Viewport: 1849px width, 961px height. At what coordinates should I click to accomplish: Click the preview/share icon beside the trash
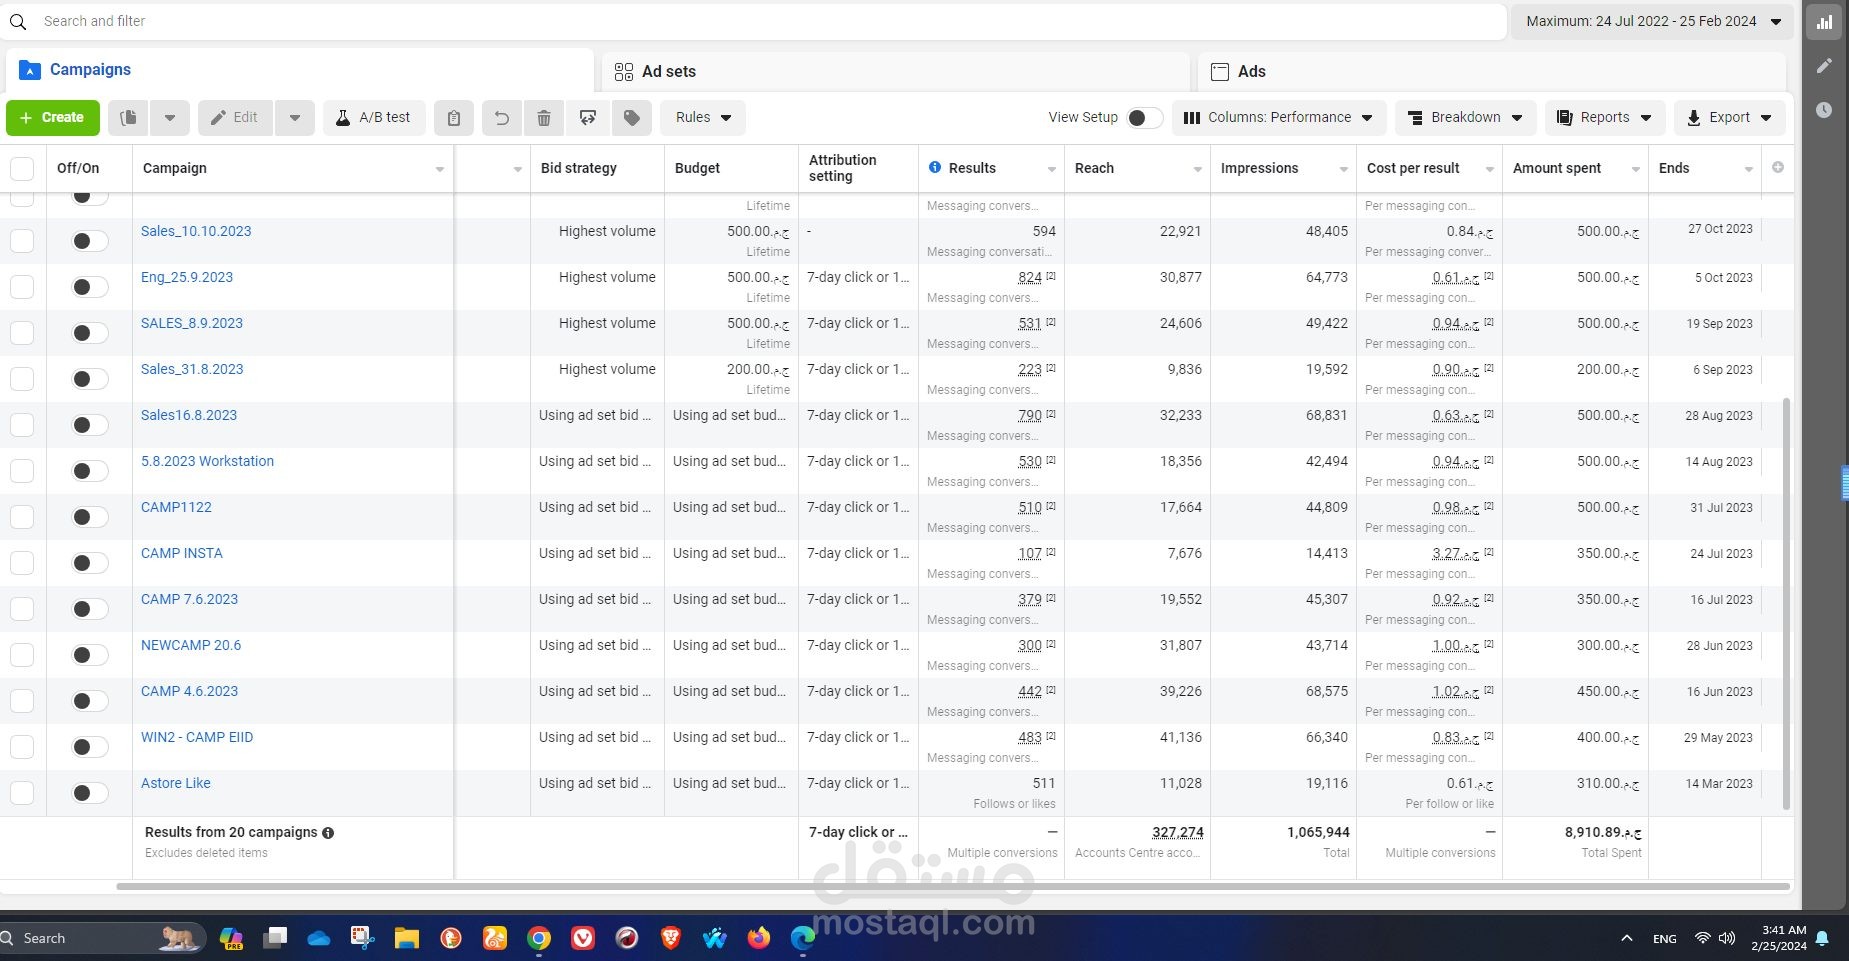click(x=588, y=118)
